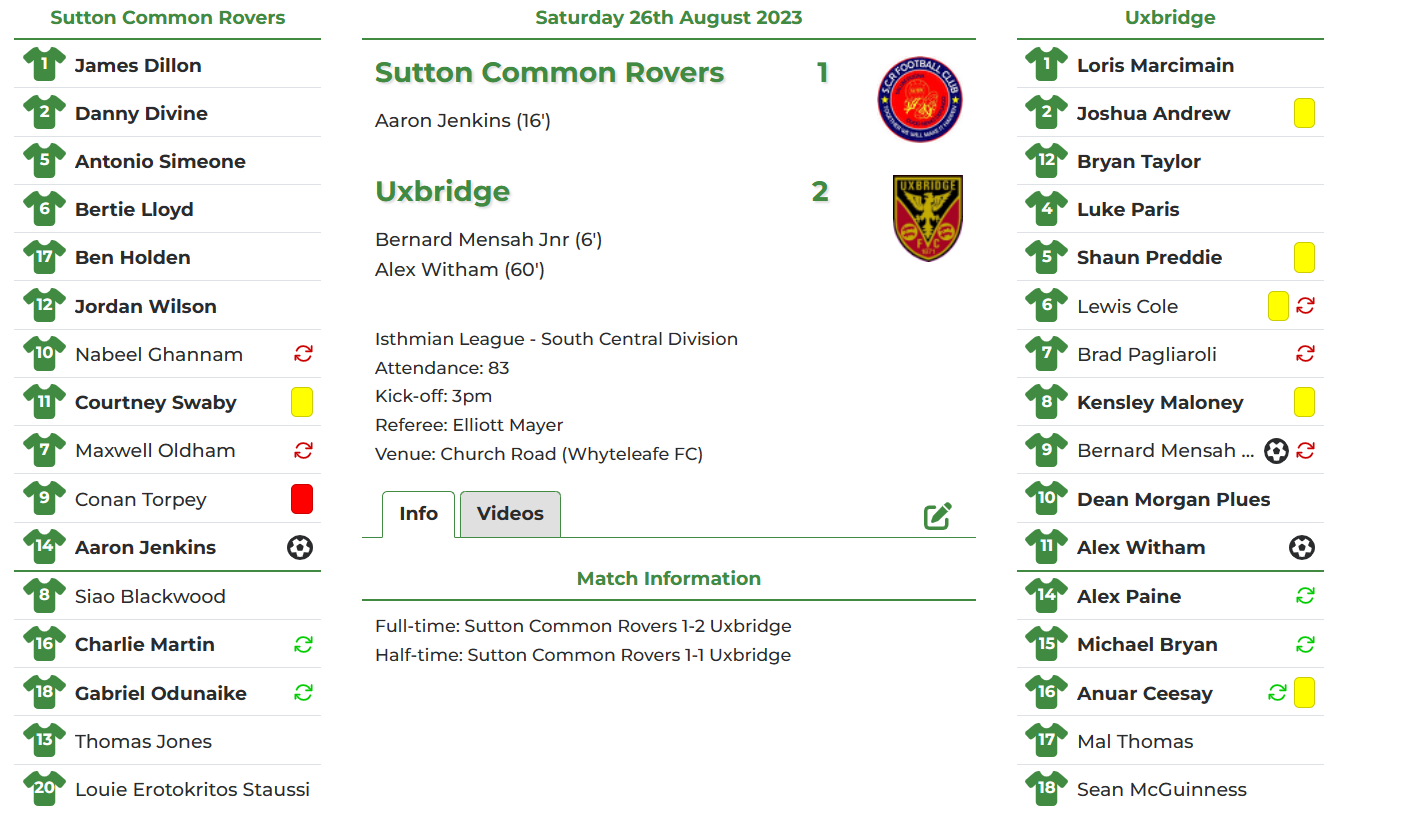Click the substitution icon next to Brad Pagliaroli
Image resolution: width=1424 pixels, height=828 pixels.
pyautogui.click(x=1304, y=353)
